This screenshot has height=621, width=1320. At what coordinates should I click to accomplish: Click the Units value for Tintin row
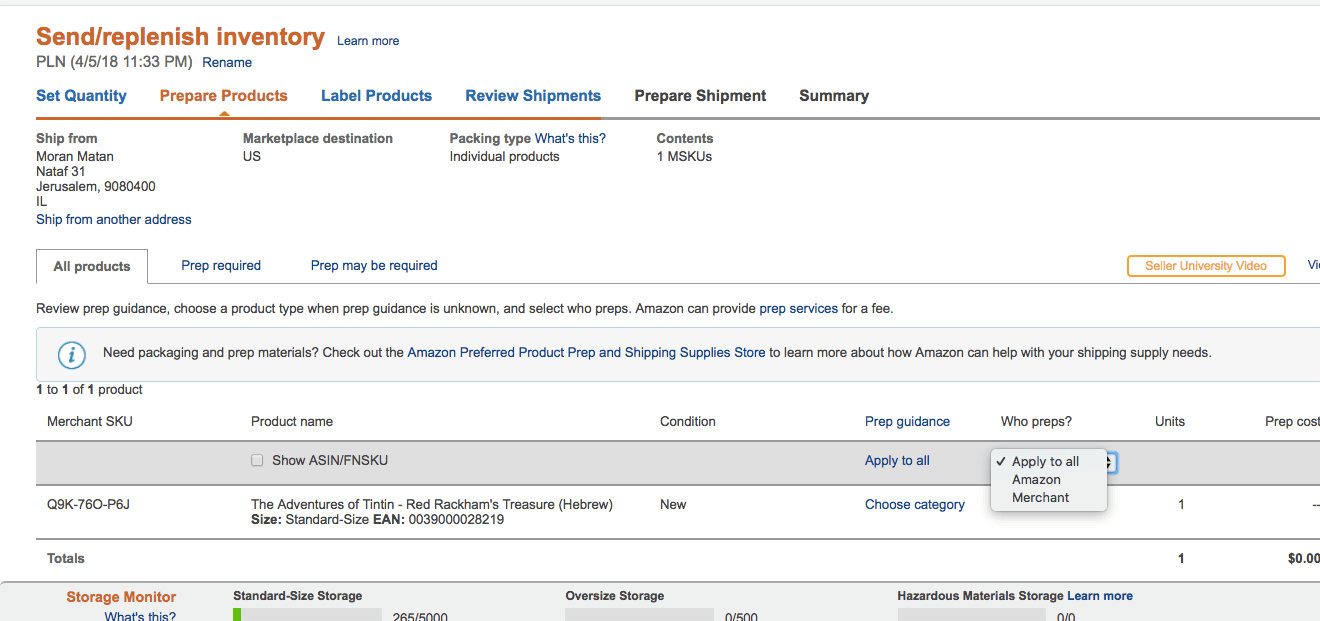point(1181,505)
